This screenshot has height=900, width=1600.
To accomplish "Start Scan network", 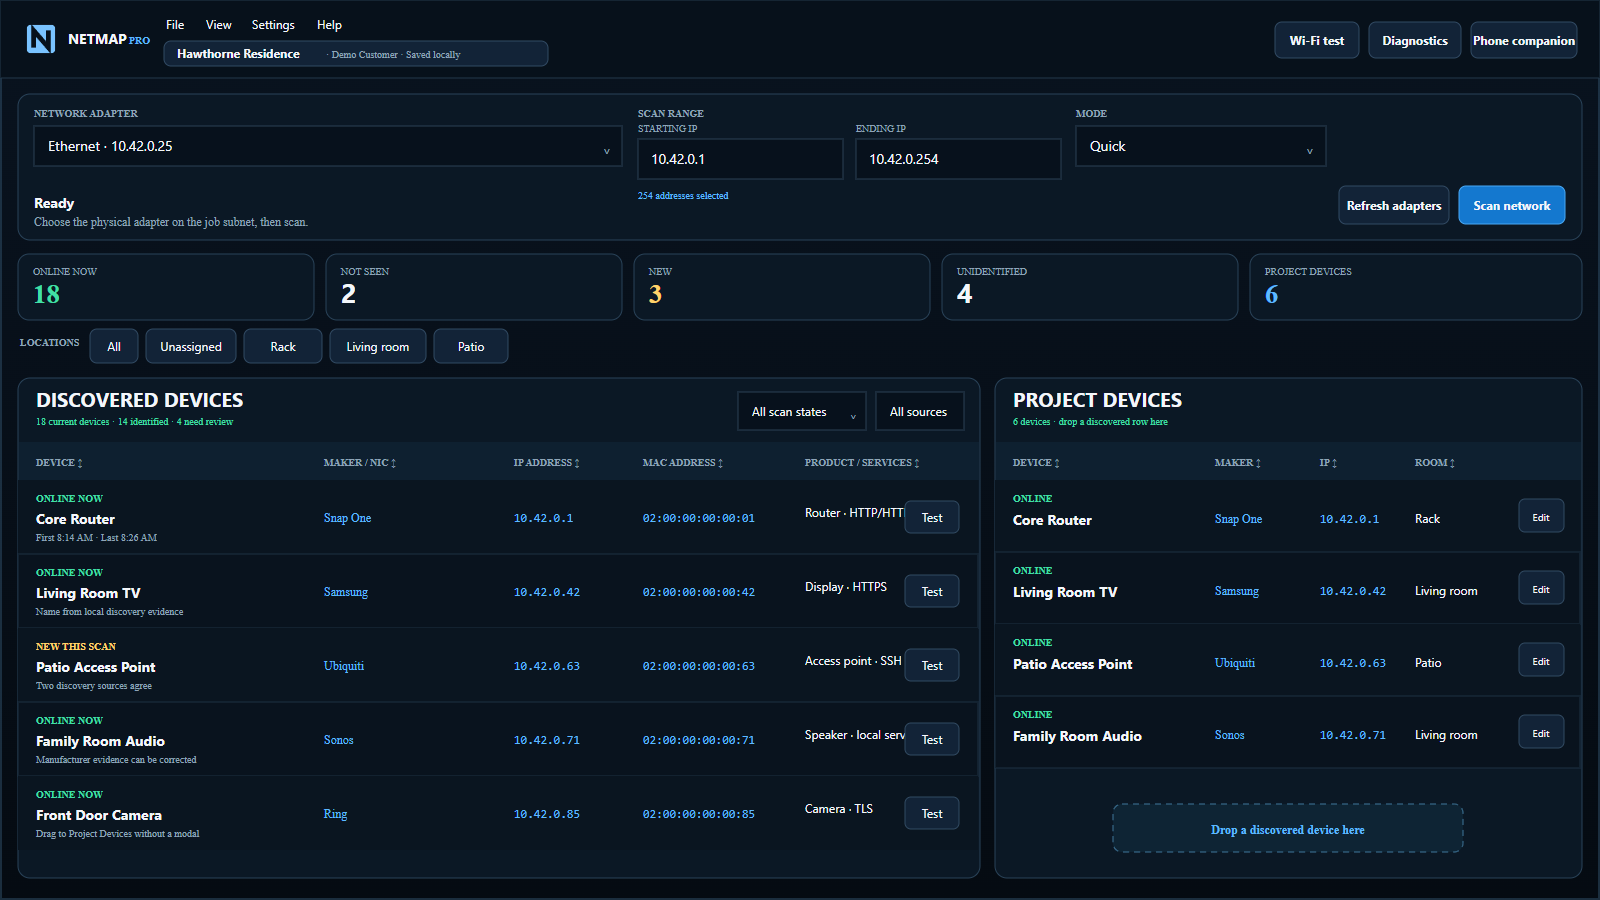I will [1512, 205].
